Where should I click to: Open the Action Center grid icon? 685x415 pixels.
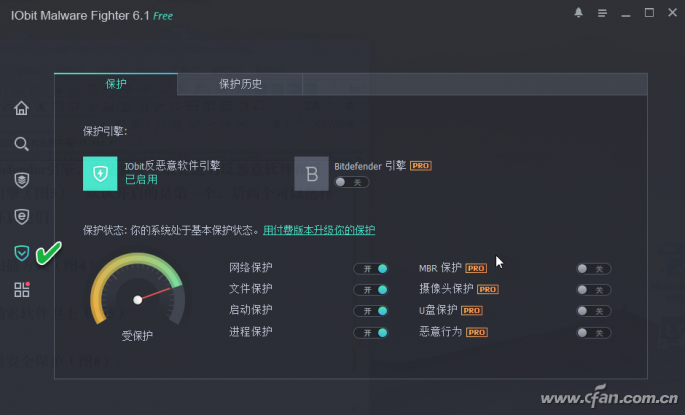coord(21,289)
